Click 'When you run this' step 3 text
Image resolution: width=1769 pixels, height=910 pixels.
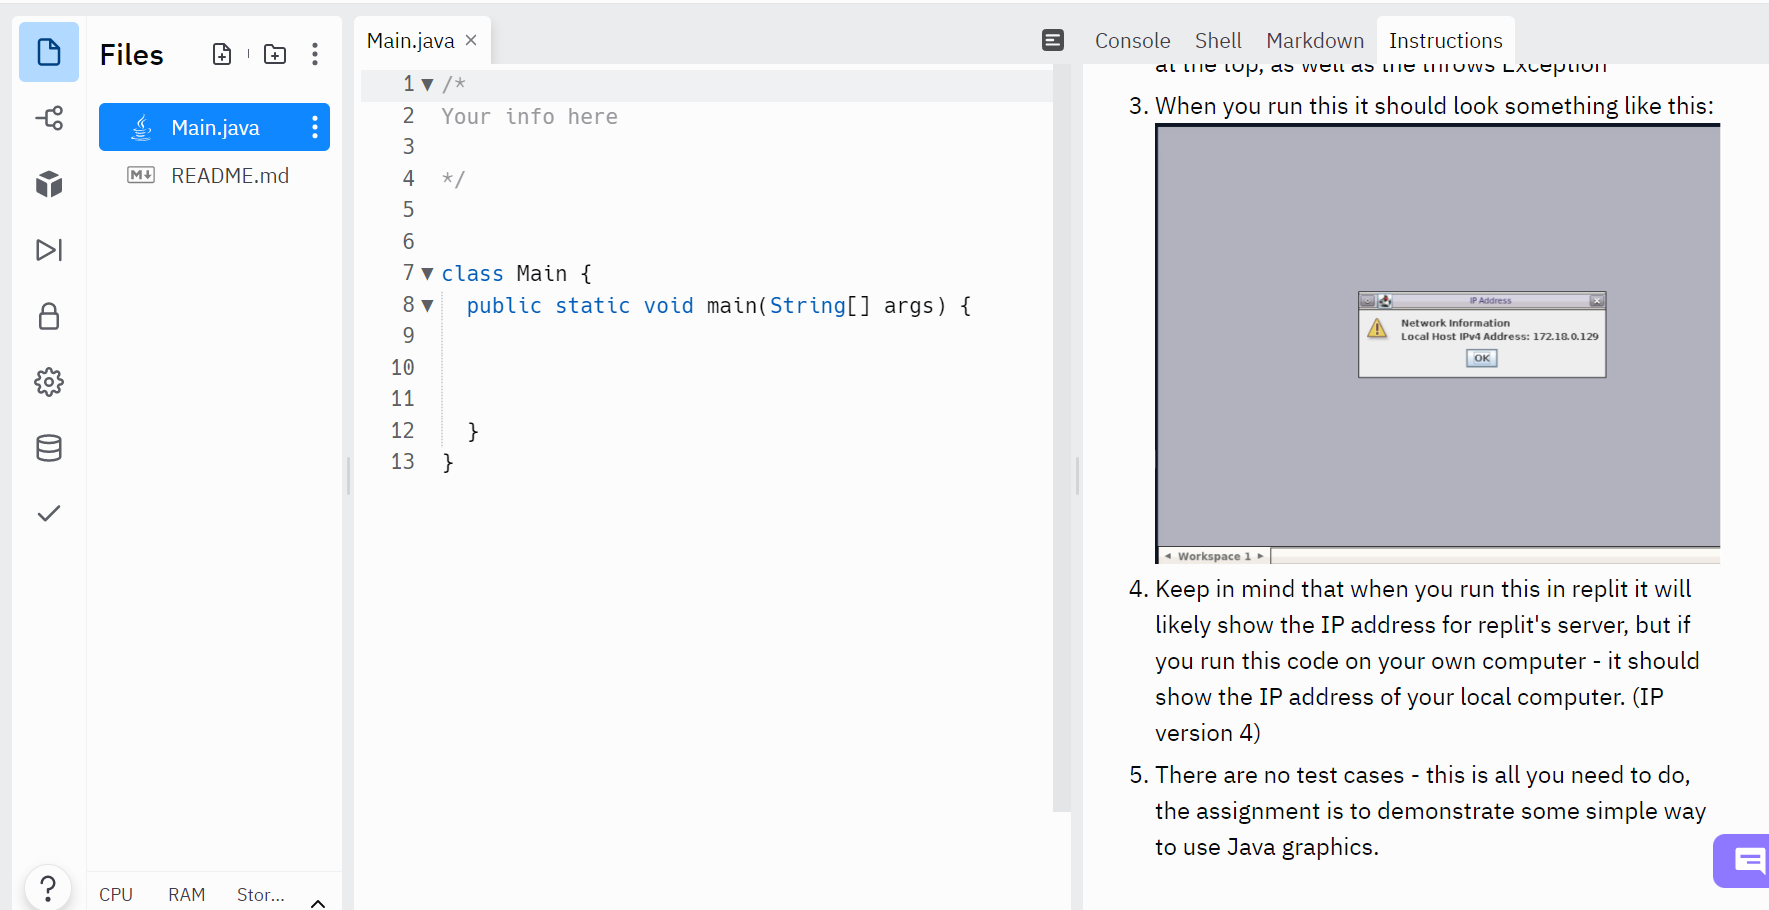pyautogui.click(x=1434, y=106)
